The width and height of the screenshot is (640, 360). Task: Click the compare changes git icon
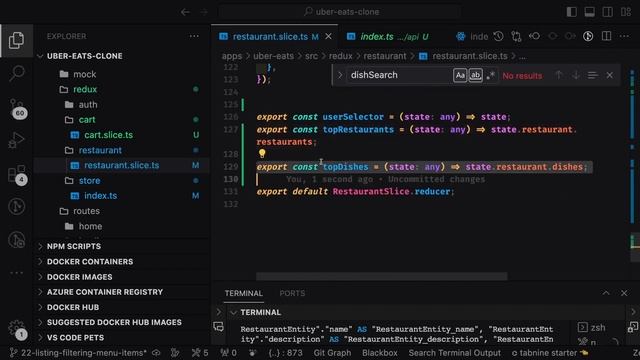pos(516,36)
